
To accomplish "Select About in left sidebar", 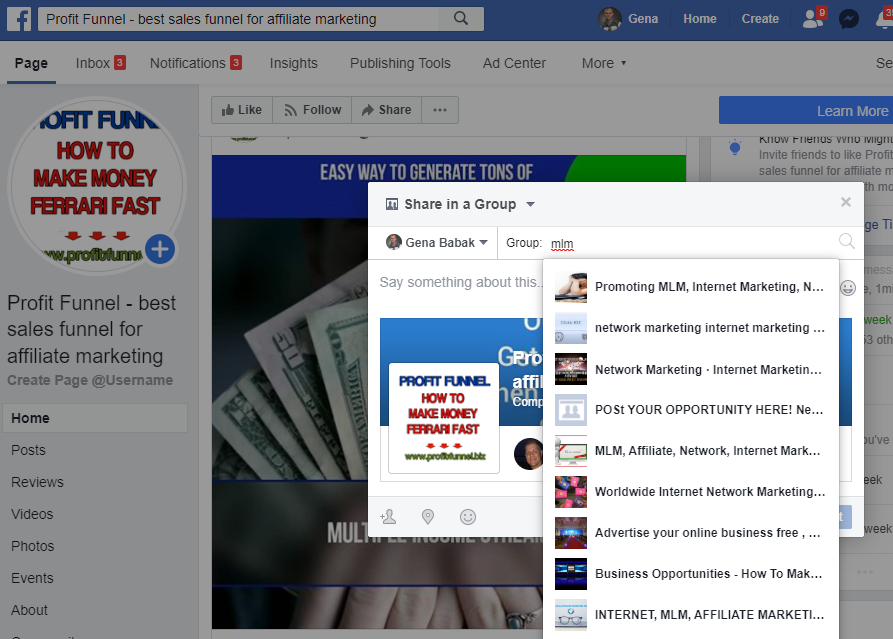I will (29, 609).
